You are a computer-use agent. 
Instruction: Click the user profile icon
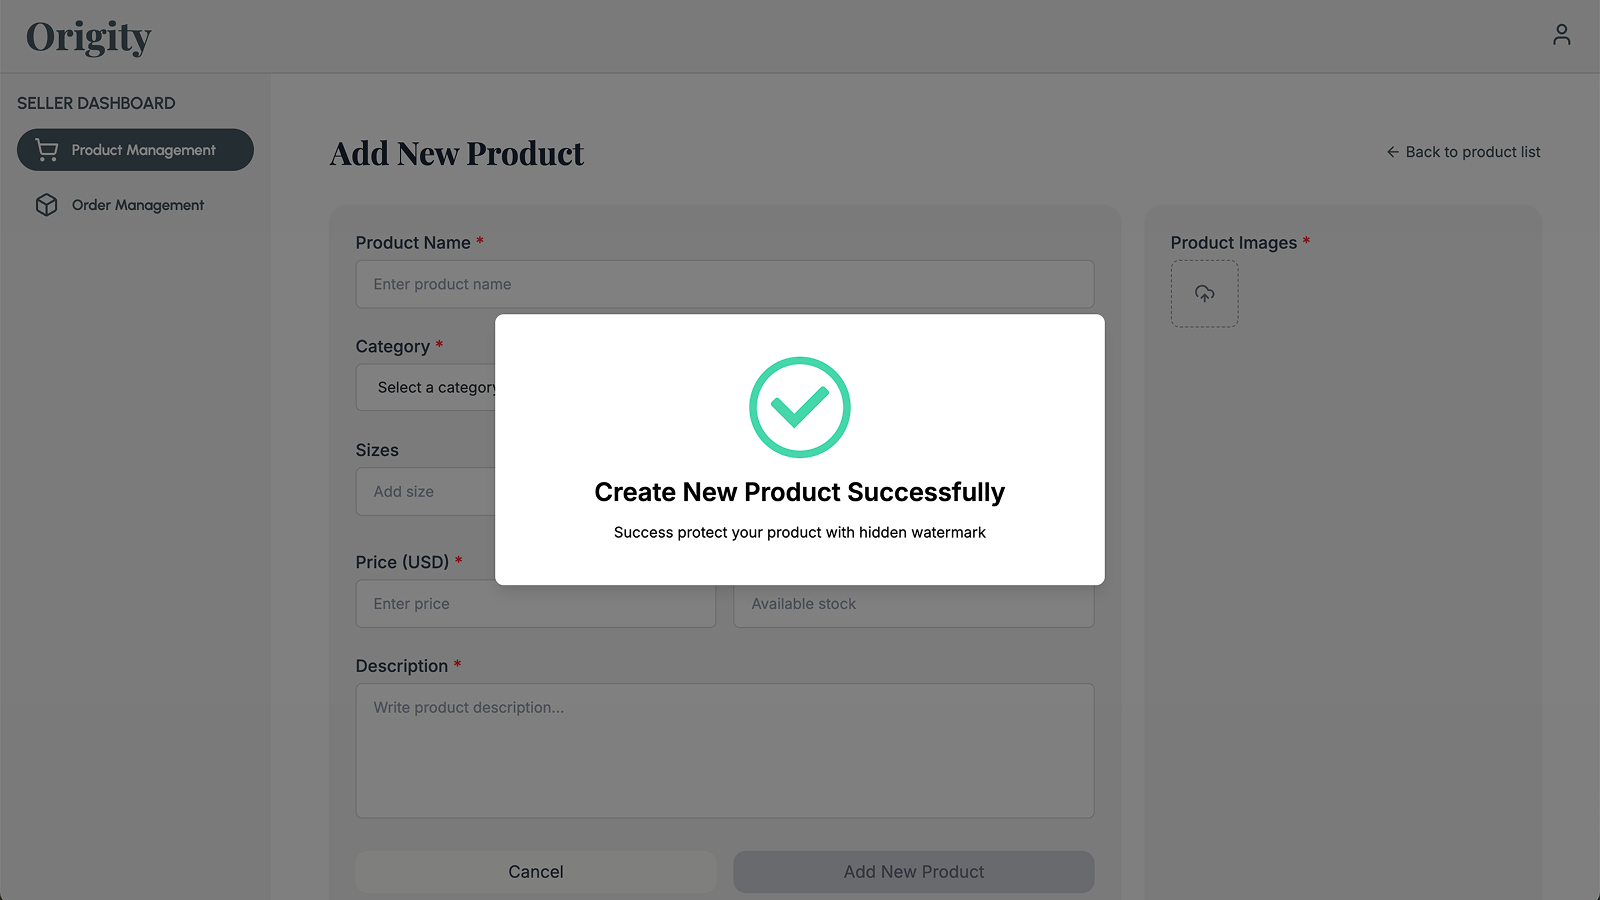(1561, 35)
